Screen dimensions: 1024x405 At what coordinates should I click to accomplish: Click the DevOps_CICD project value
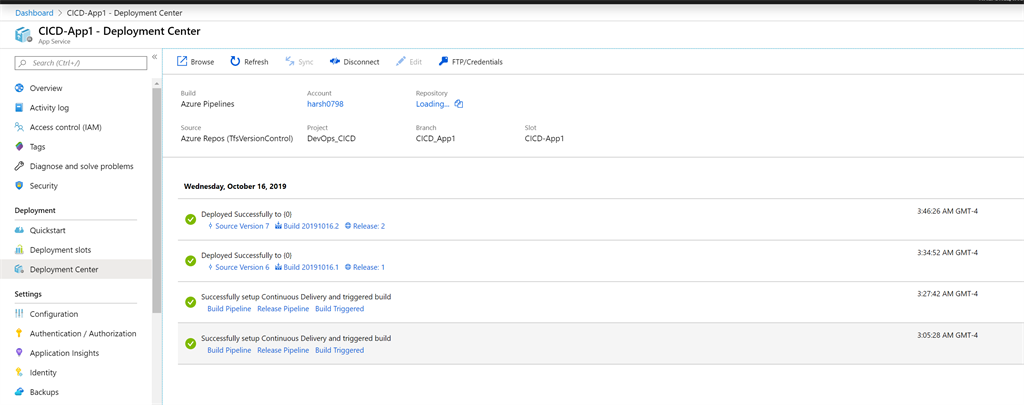pyautogui.click(x=331, y=138)
